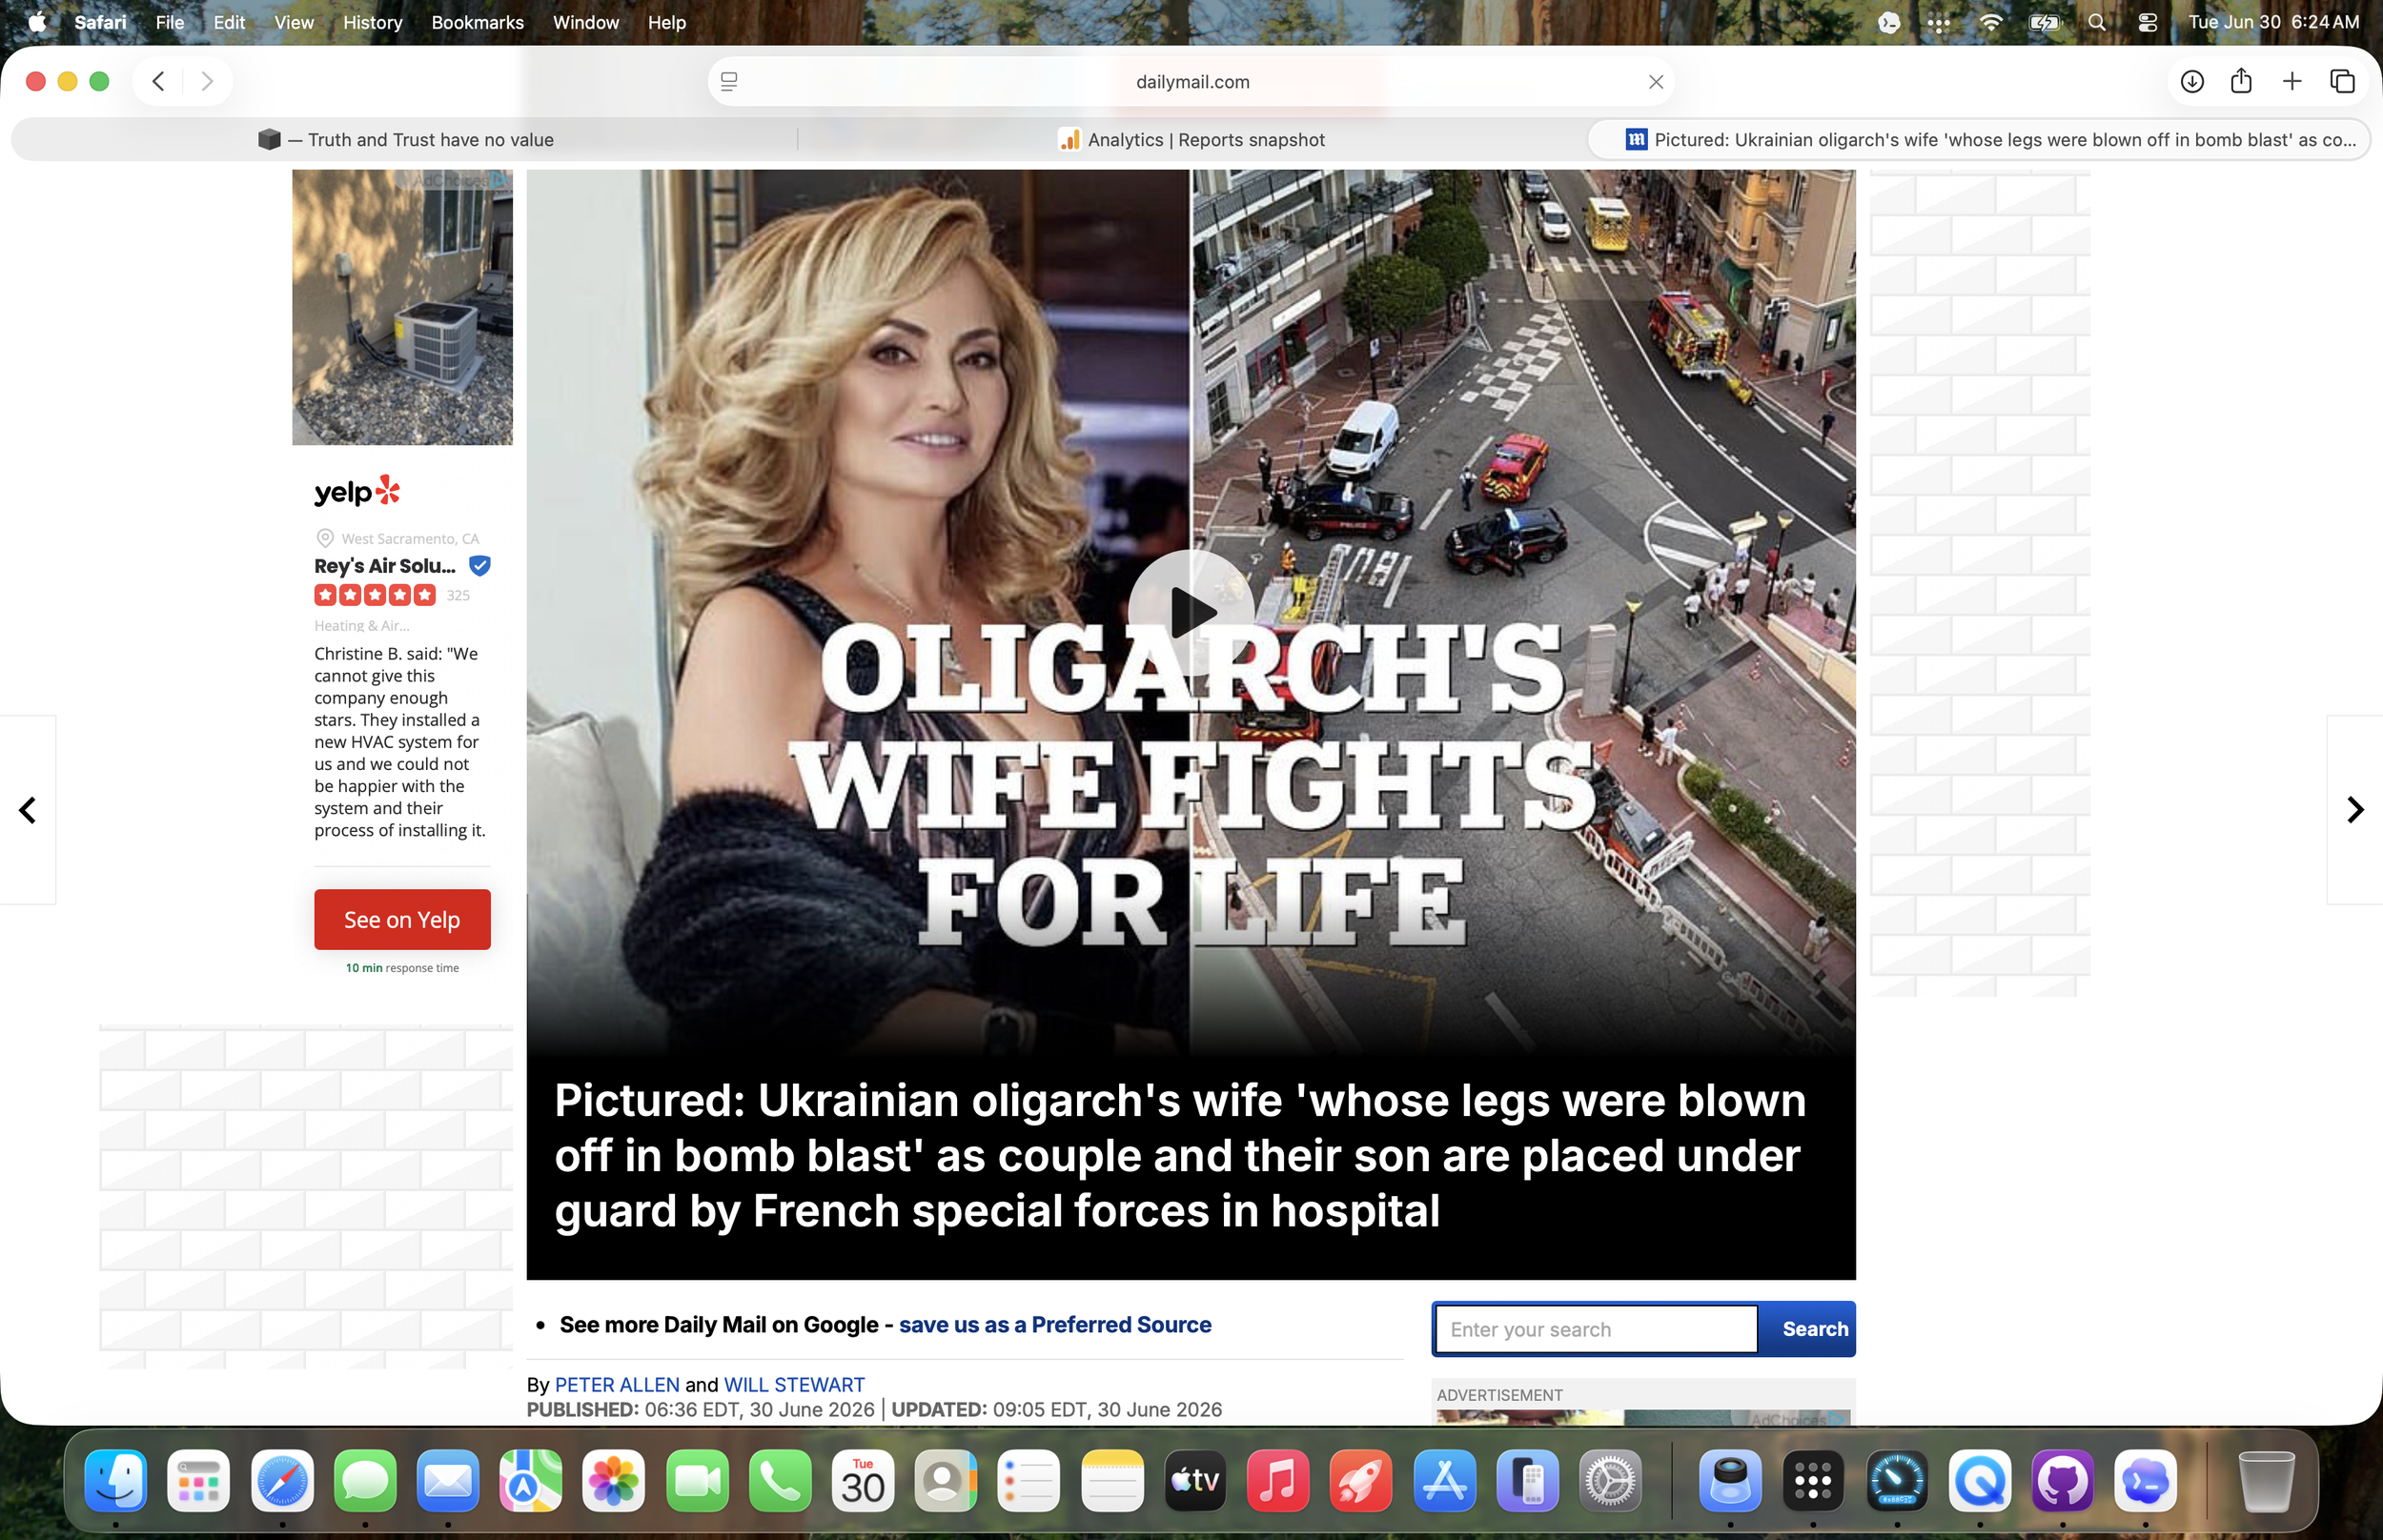
Task: Open Mail from the Dock
Action: coord(448,1481)
